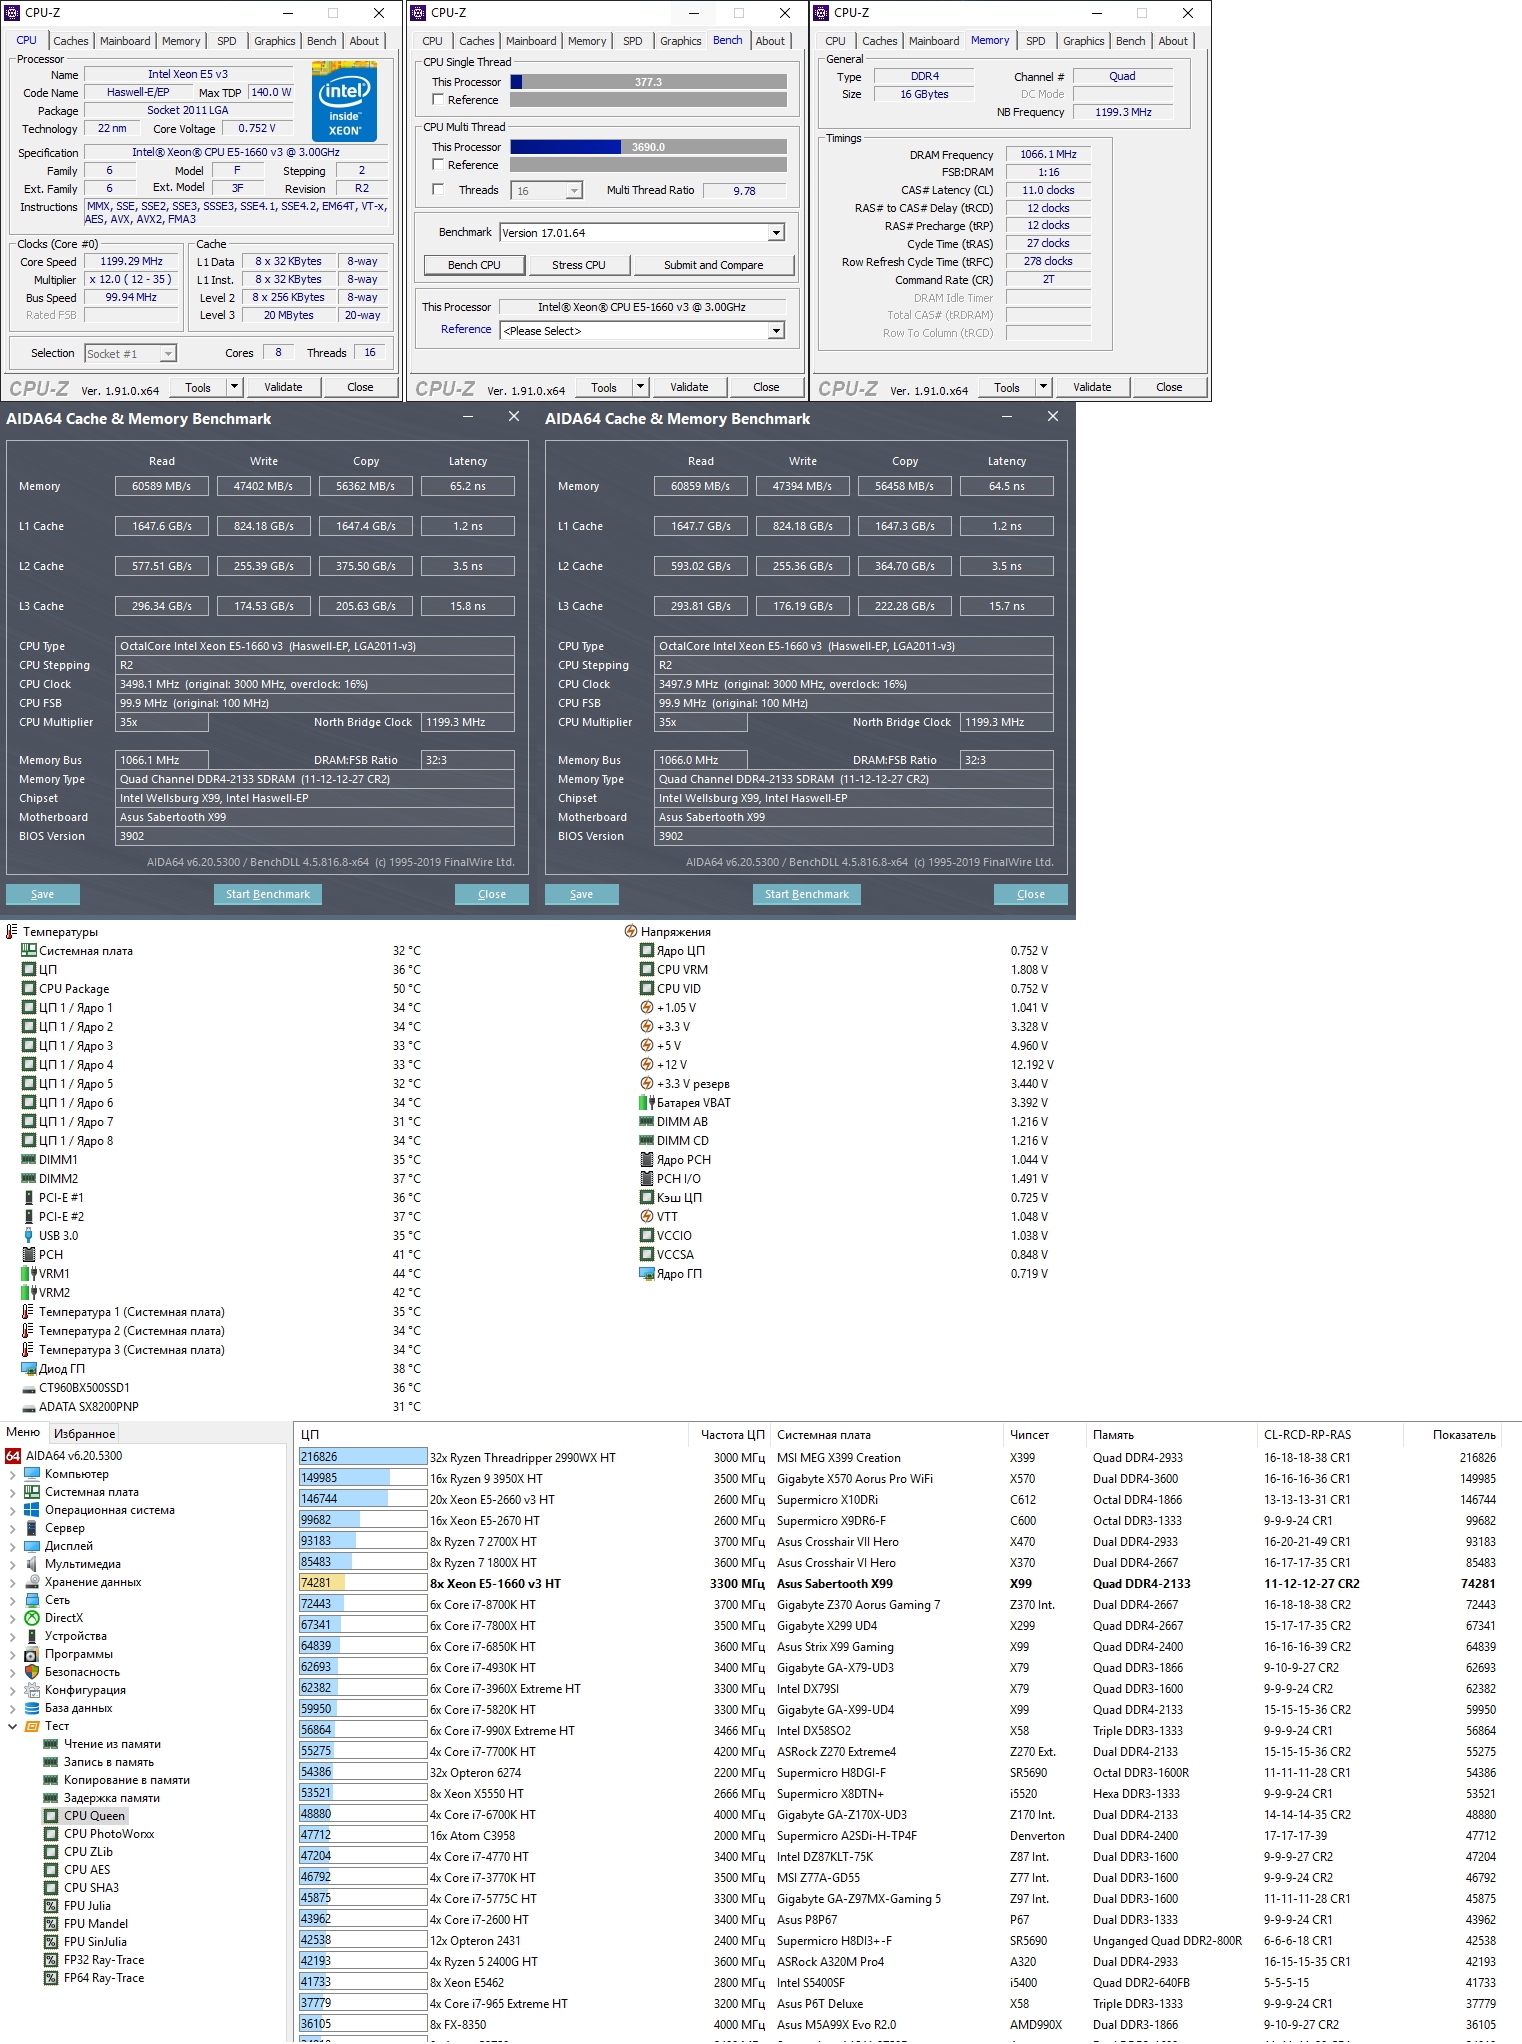The width and height of the screenshot is (1522, 2044).
Task: Click the Операционная система Windows icon
Action: pyautogui.click(x=32, y=1510)
